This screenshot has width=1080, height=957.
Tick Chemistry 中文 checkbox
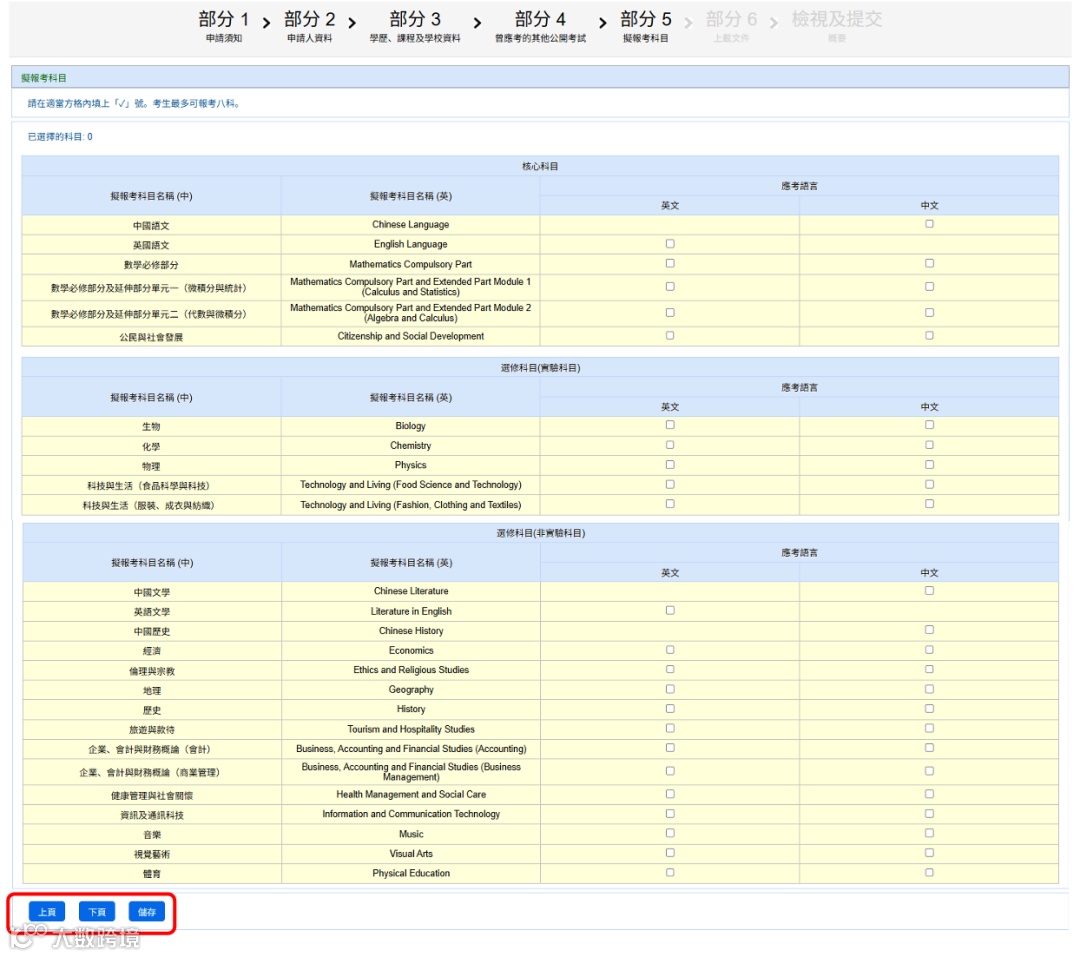point(929,445)
